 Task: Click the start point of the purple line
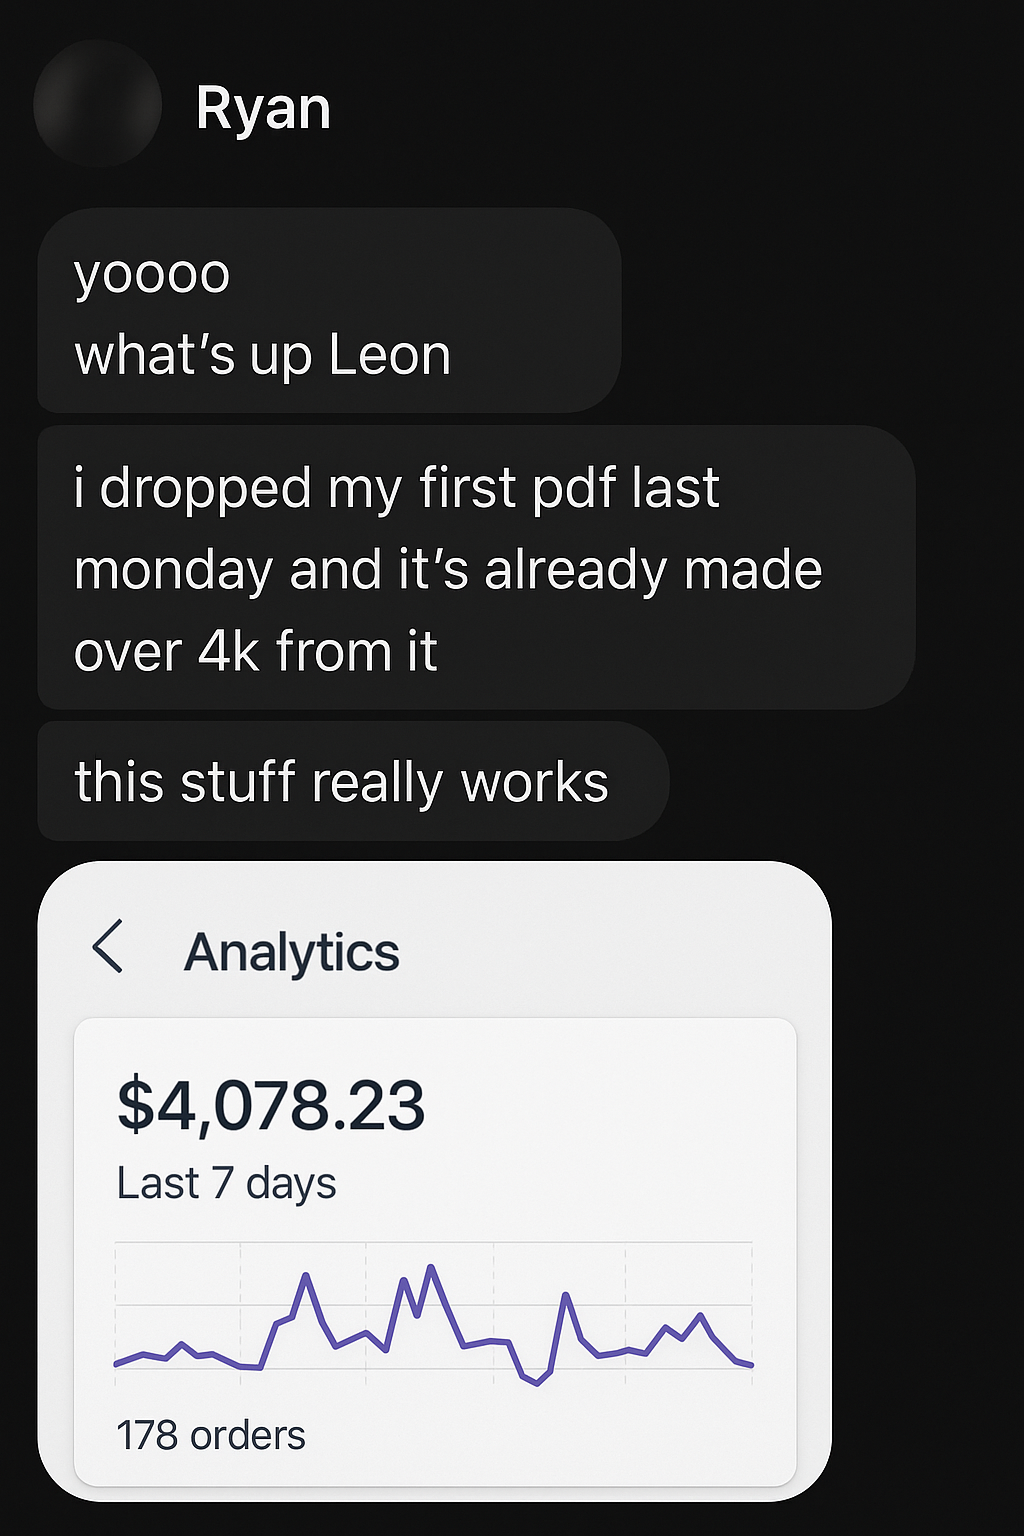pyautogui.click(x=116, y=1364)
